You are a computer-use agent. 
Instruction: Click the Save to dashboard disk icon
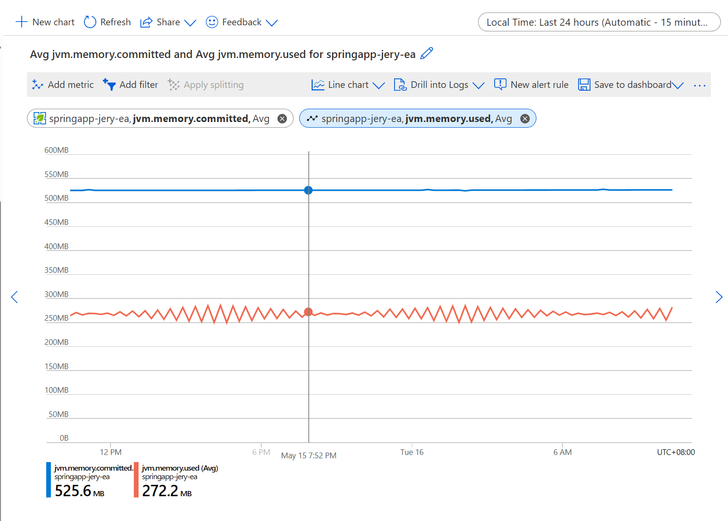coord(584,85)
